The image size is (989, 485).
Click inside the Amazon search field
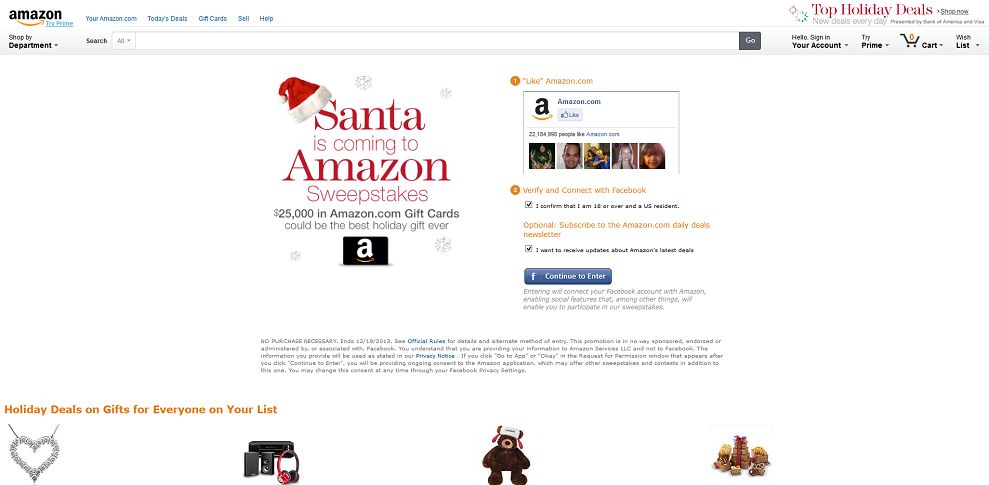436,41
